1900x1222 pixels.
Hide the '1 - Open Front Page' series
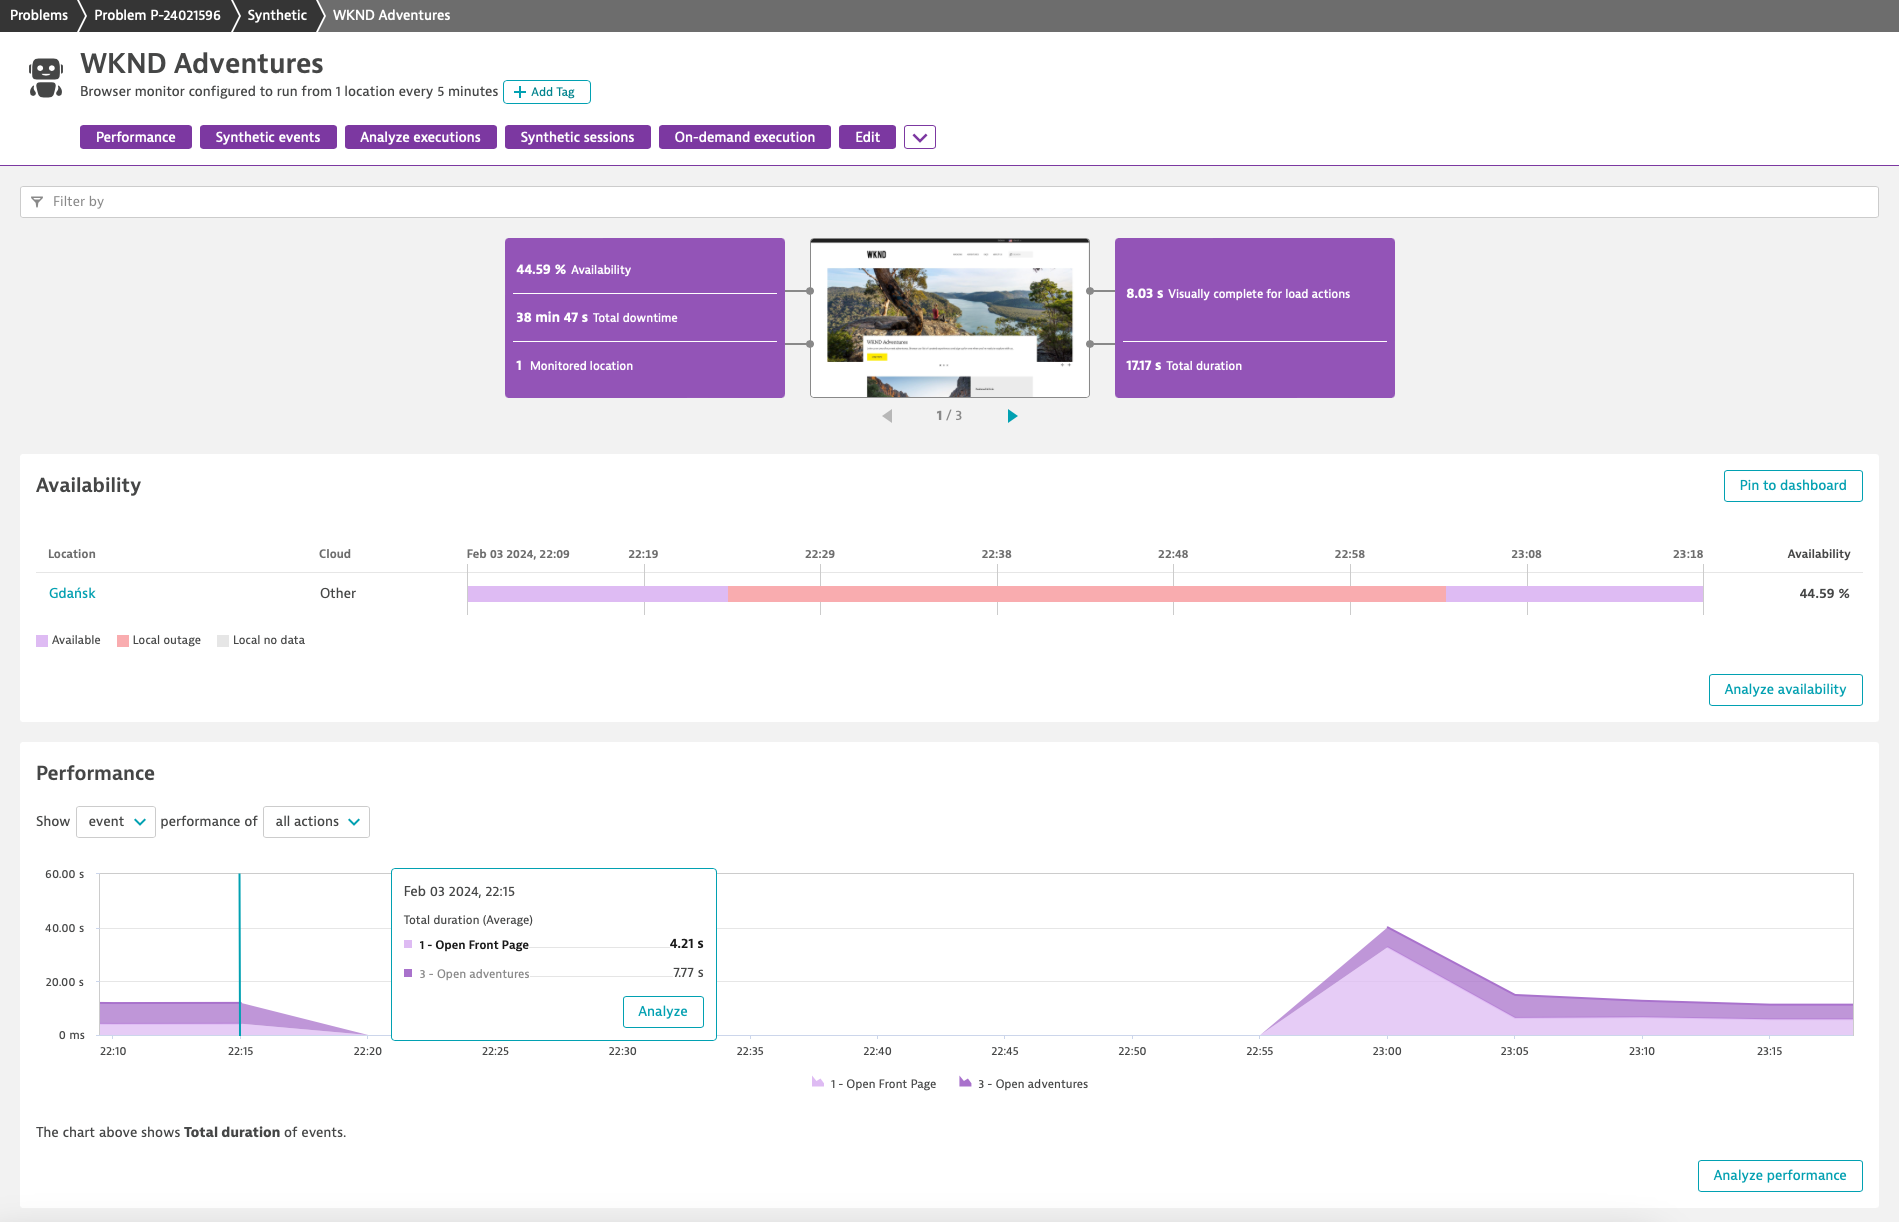click(873, 1083)
